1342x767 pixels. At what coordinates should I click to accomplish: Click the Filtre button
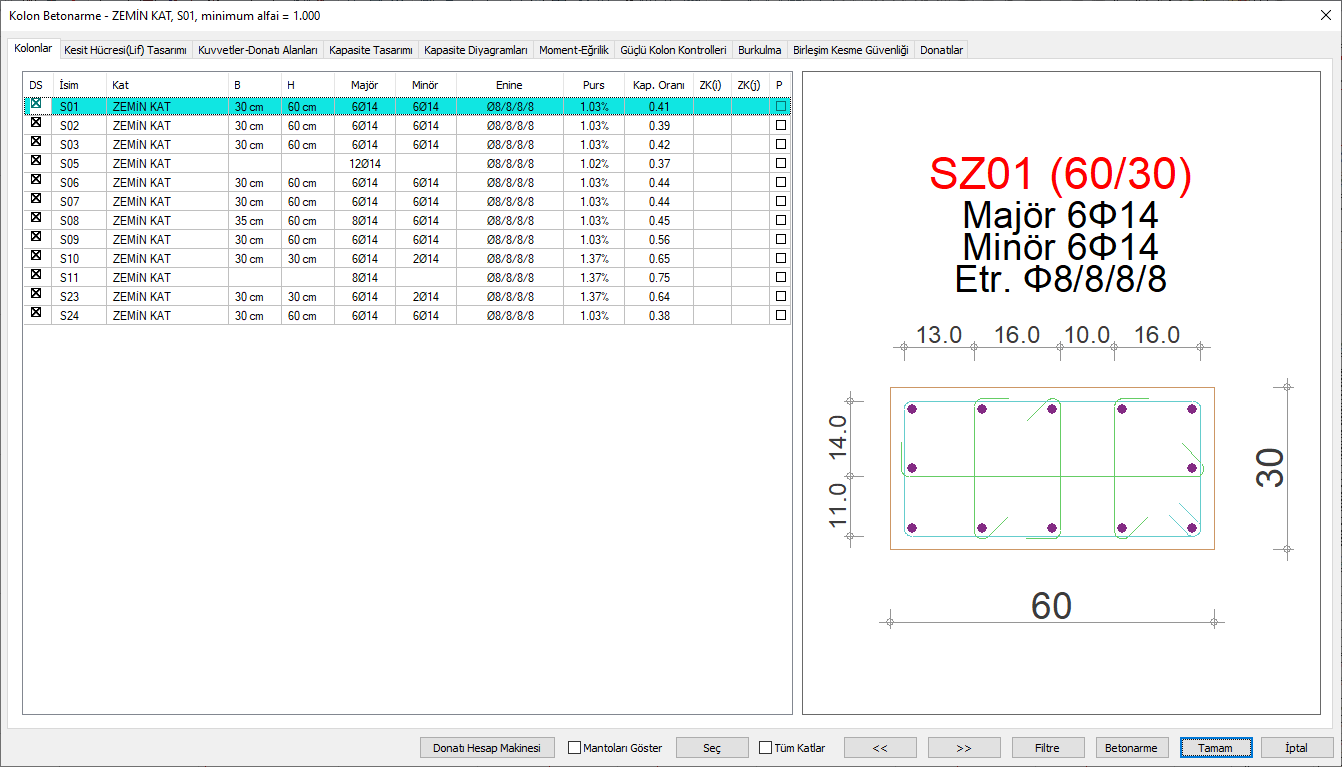[1048, 748]
